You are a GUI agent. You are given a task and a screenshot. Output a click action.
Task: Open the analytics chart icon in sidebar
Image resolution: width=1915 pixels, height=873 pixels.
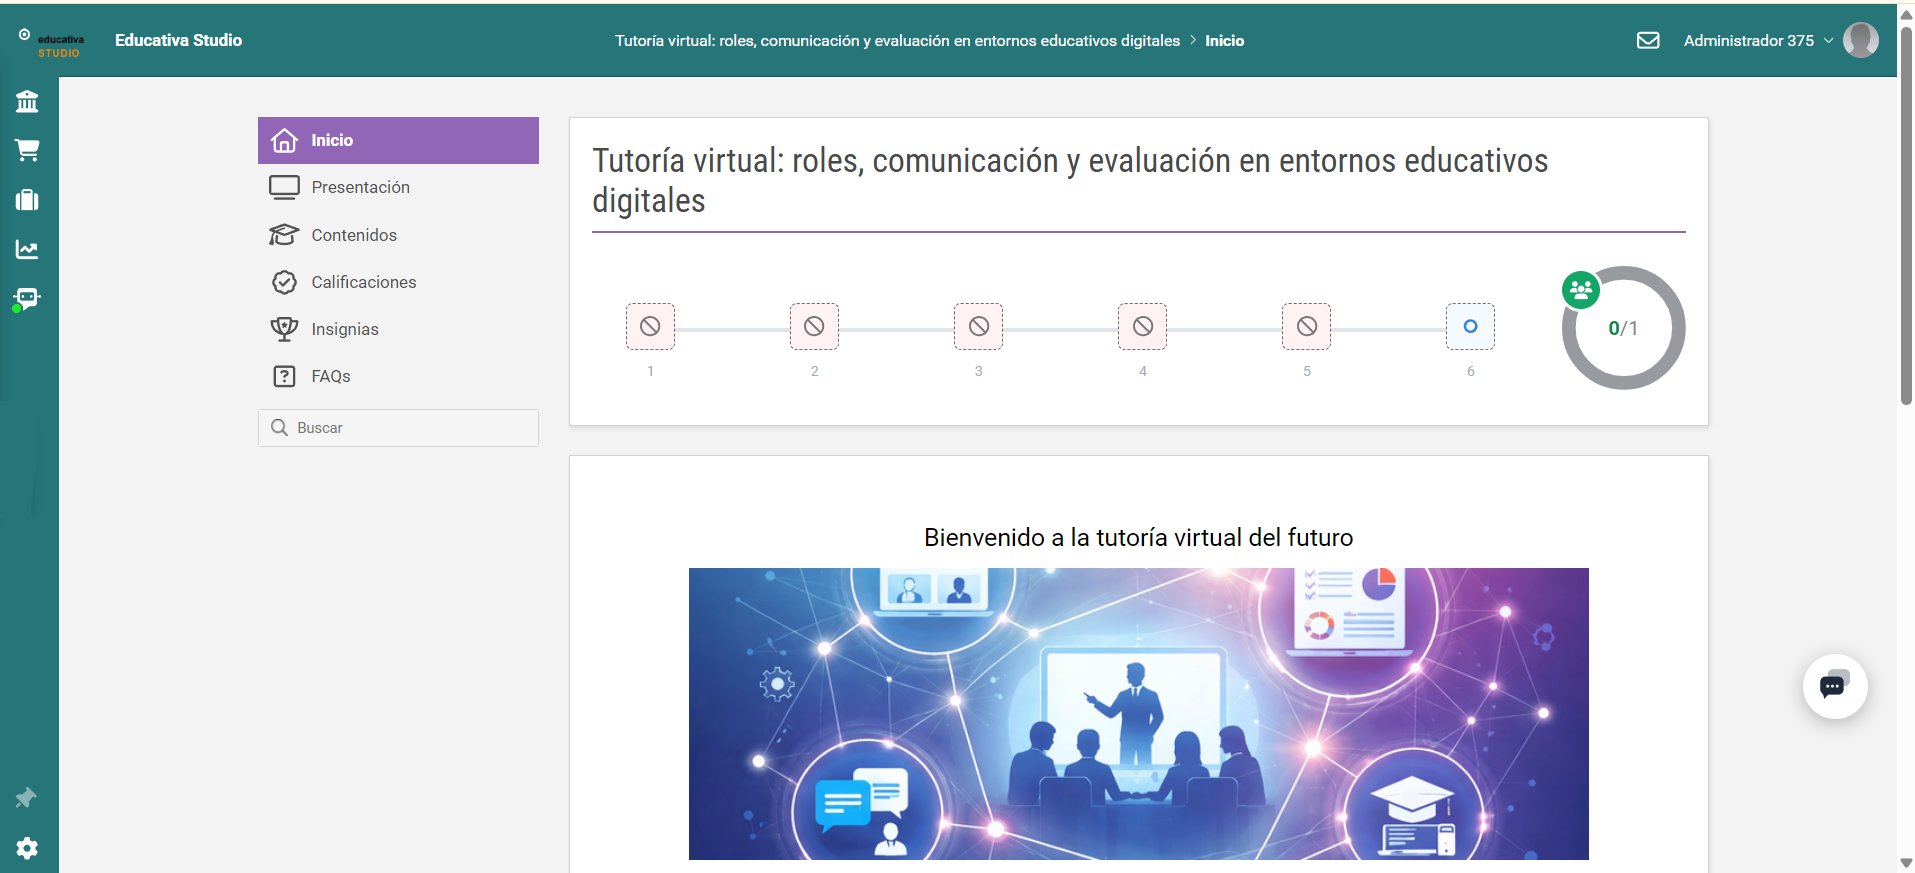point(27,249)
